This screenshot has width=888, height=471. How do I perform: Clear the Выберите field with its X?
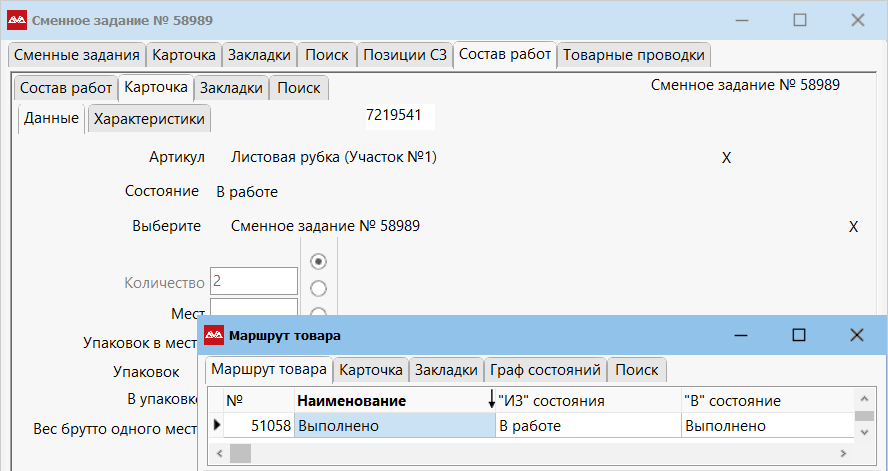[853, 227]
